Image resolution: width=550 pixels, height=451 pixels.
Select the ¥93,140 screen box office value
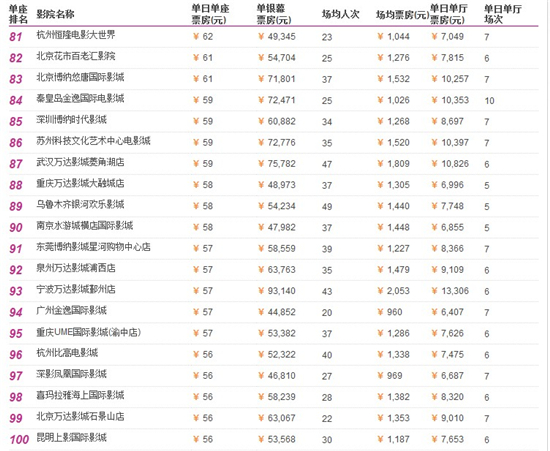pos(277,291)
